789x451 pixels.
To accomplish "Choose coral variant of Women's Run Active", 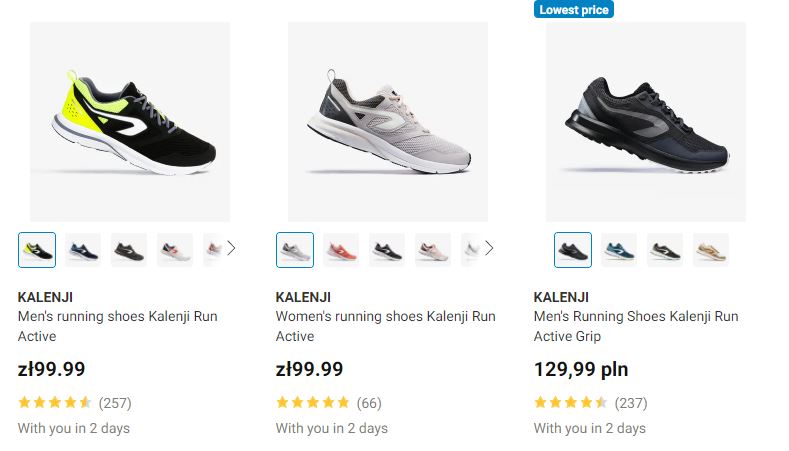I will (341, 249).
